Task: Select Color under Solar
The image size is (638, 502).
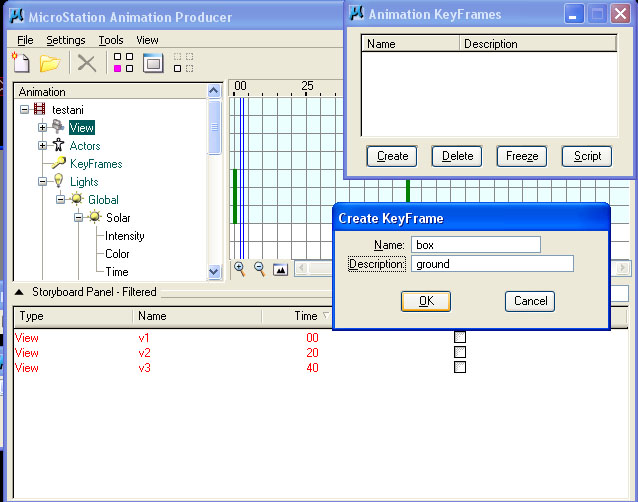Action: pos(117,253)
